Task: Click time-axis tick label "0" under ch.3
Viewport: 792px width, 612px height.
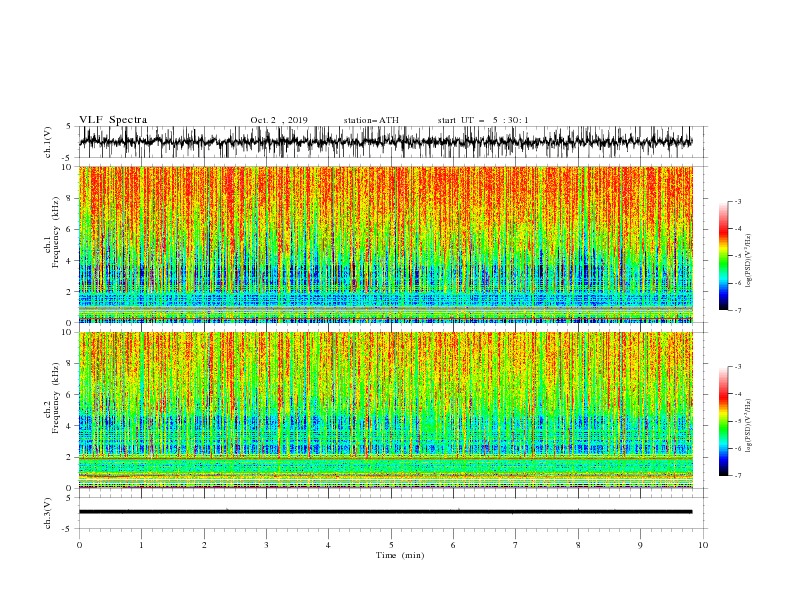Action: pos(79,545)
